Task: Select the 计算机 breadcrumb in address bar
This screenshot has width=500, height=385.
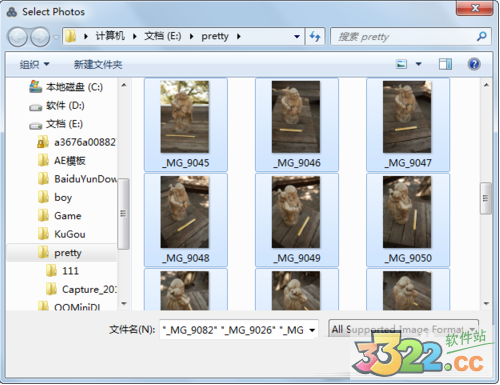Action: 110,36
